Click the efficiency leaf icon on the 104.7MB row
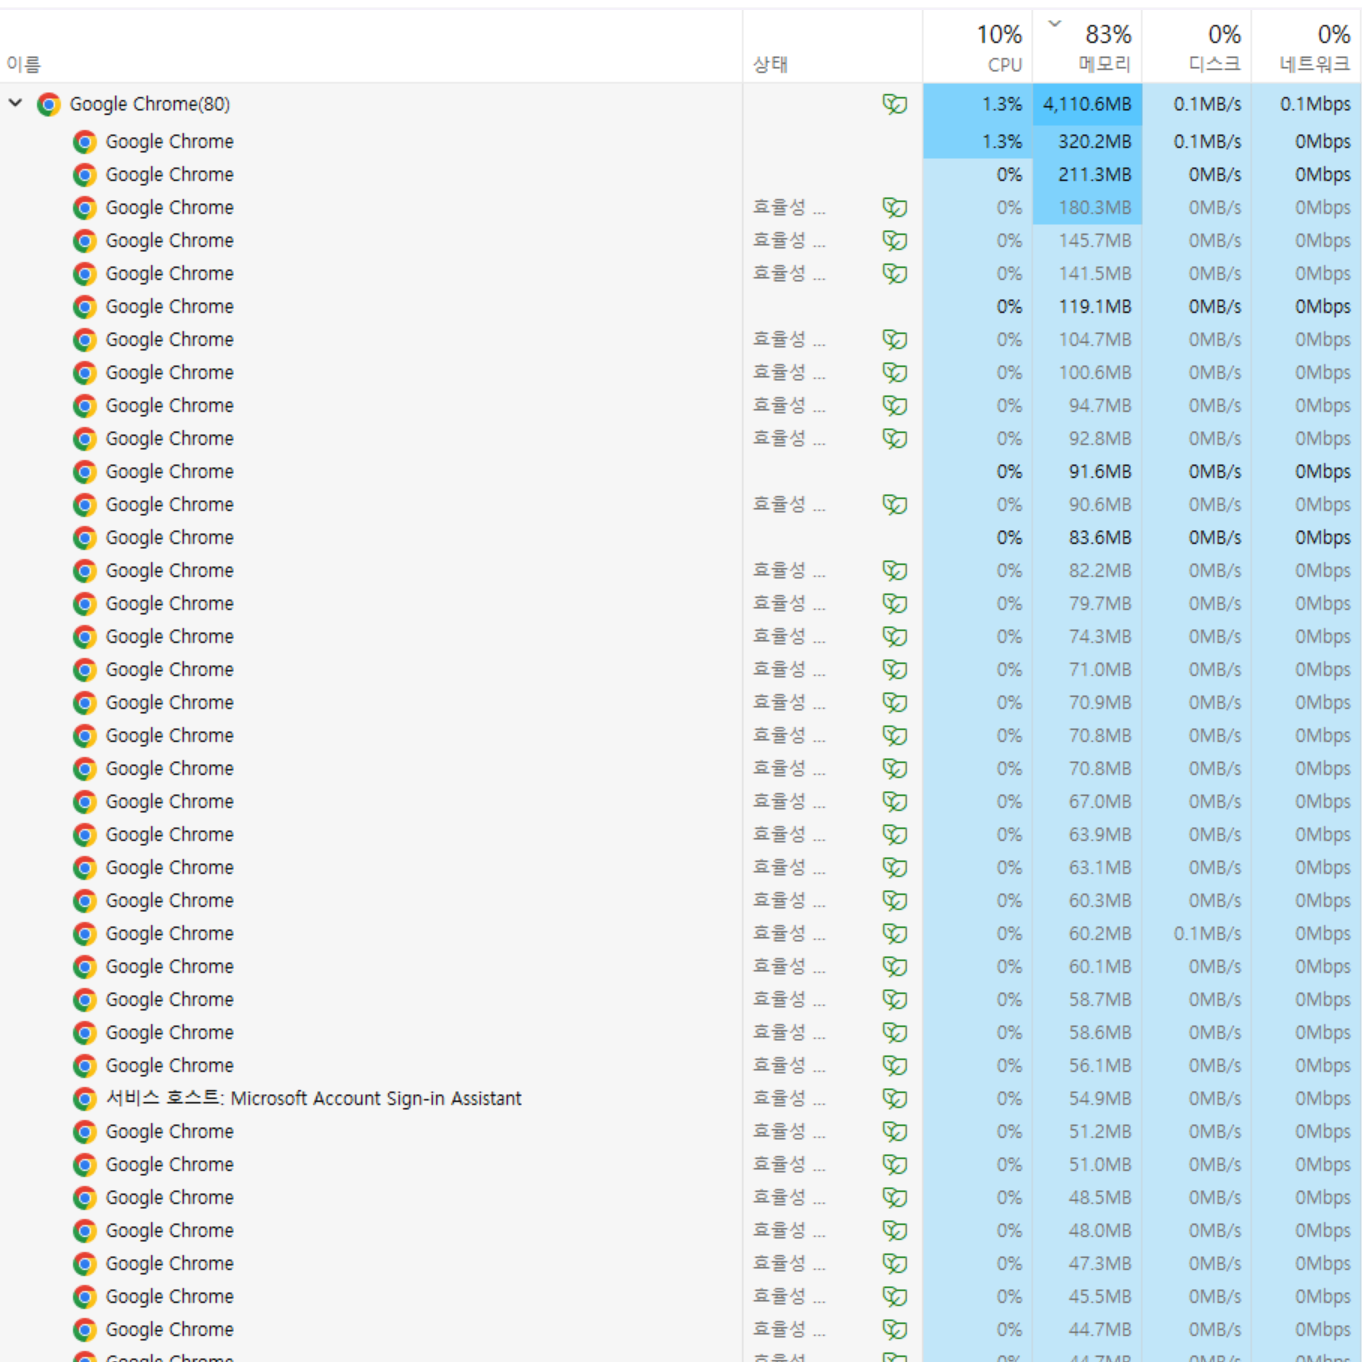 (895, 340)
